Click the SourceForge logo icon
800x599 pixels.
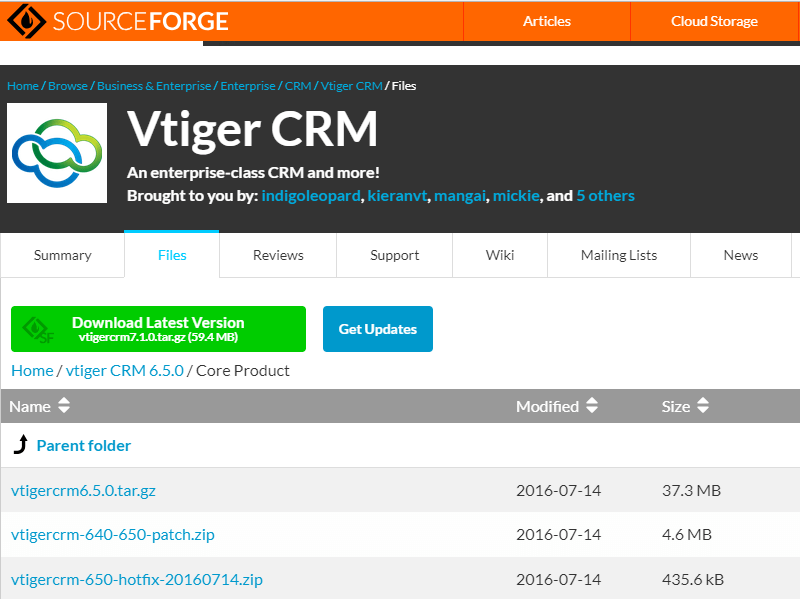[x=23, y=21]
